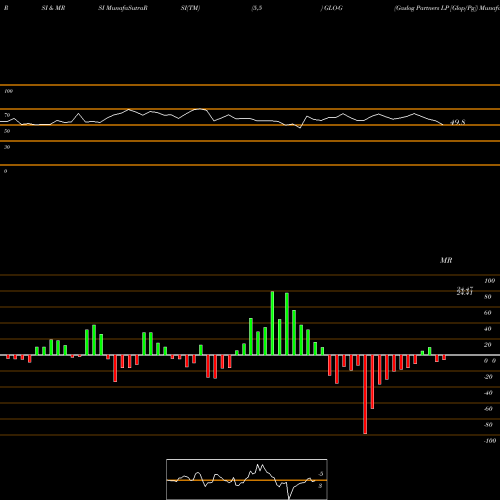Click the 100 label on the RSI axis
The height and width of the screenshot is (500, 500).
(x=8, y=91)
